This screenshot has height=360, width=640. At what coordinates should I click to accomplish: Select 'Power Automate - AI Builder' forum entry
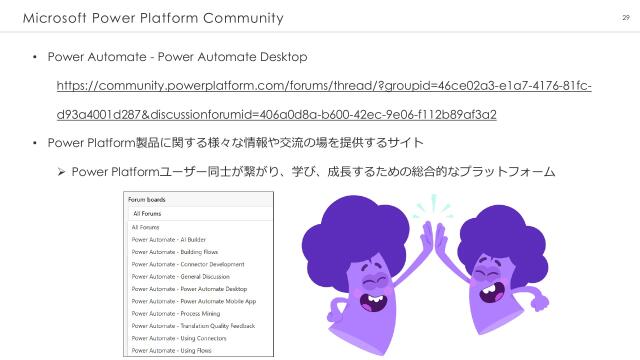coord(169,240)
